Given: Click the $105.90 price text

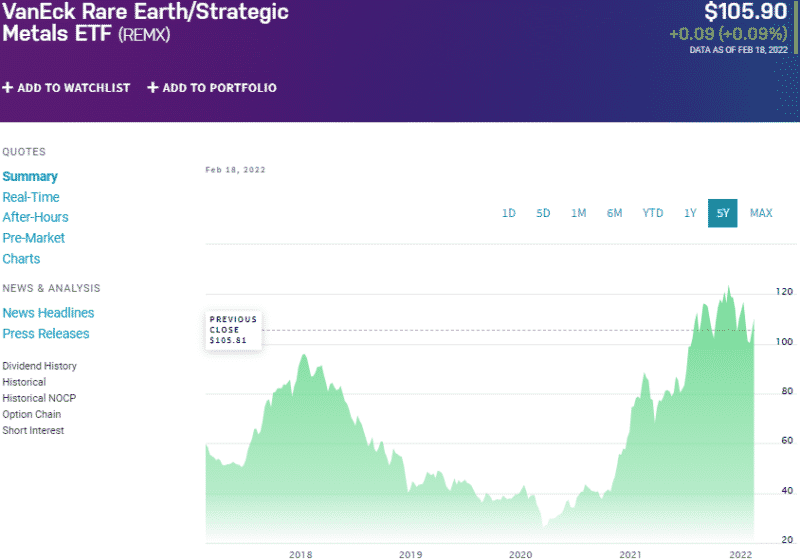Looking at the screenshot, I should click(745, 12).
